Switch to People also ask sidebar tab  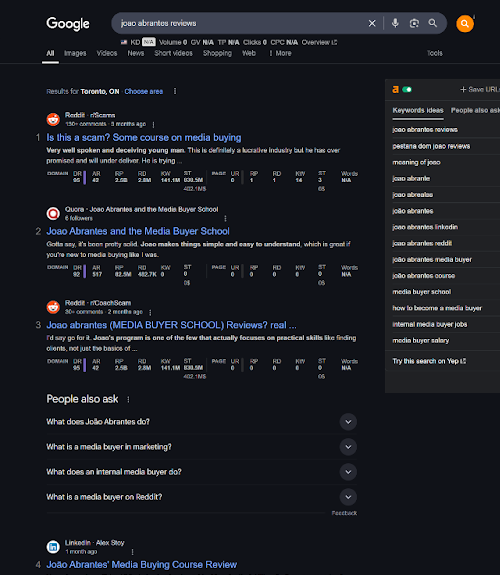[475, 110]
